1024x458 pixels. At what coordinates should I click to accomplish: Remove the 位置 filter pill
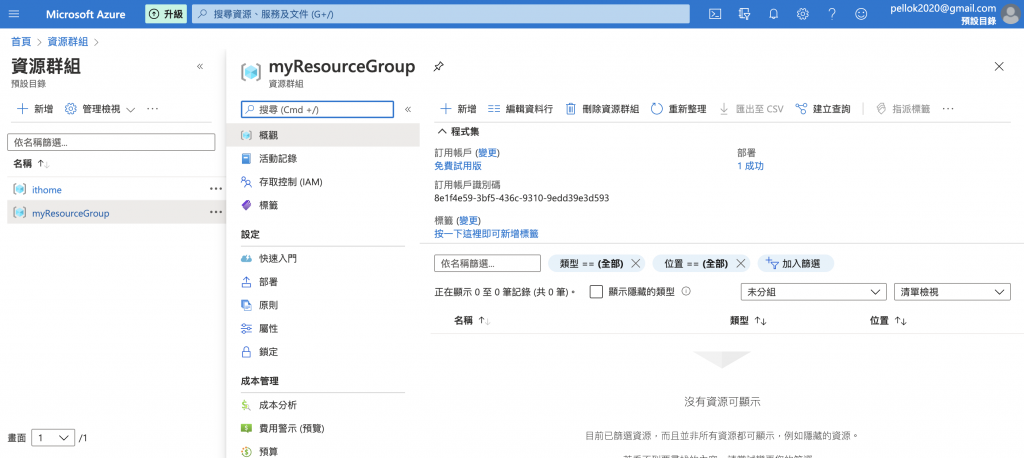coord(741,263)
